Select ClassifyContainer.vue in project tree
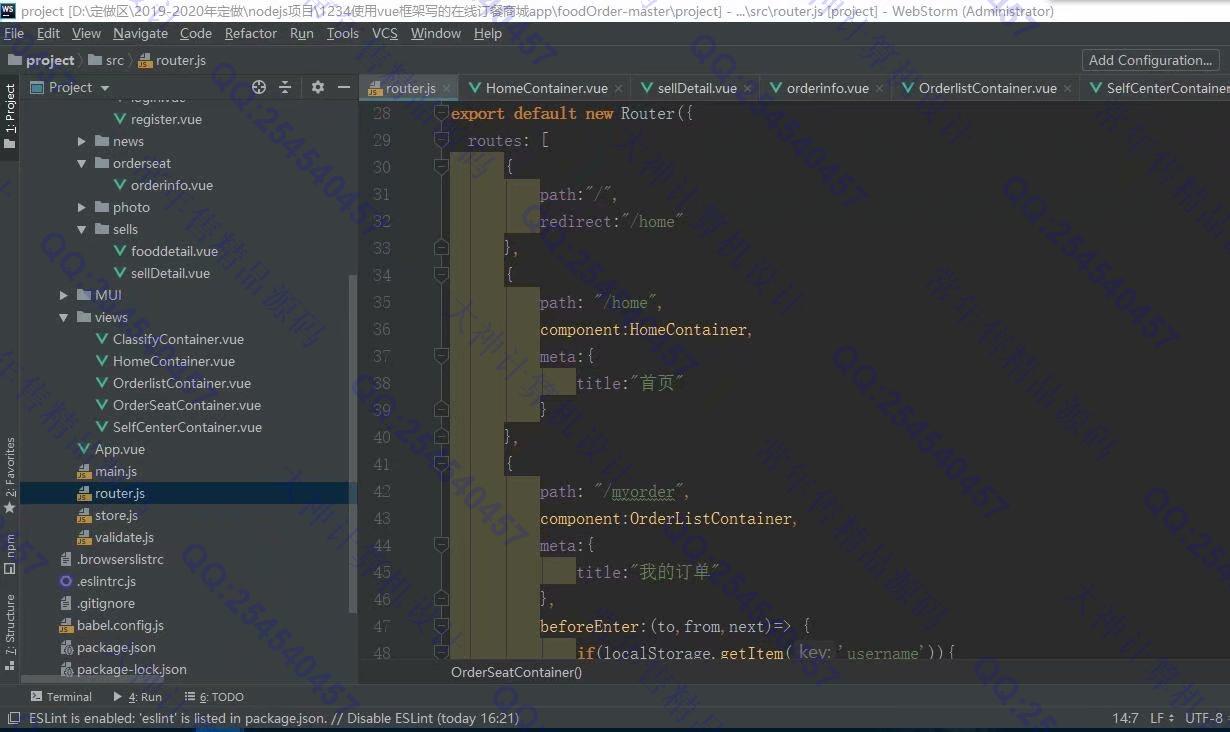The image size is (1230, 732). (x=178, y=339)
